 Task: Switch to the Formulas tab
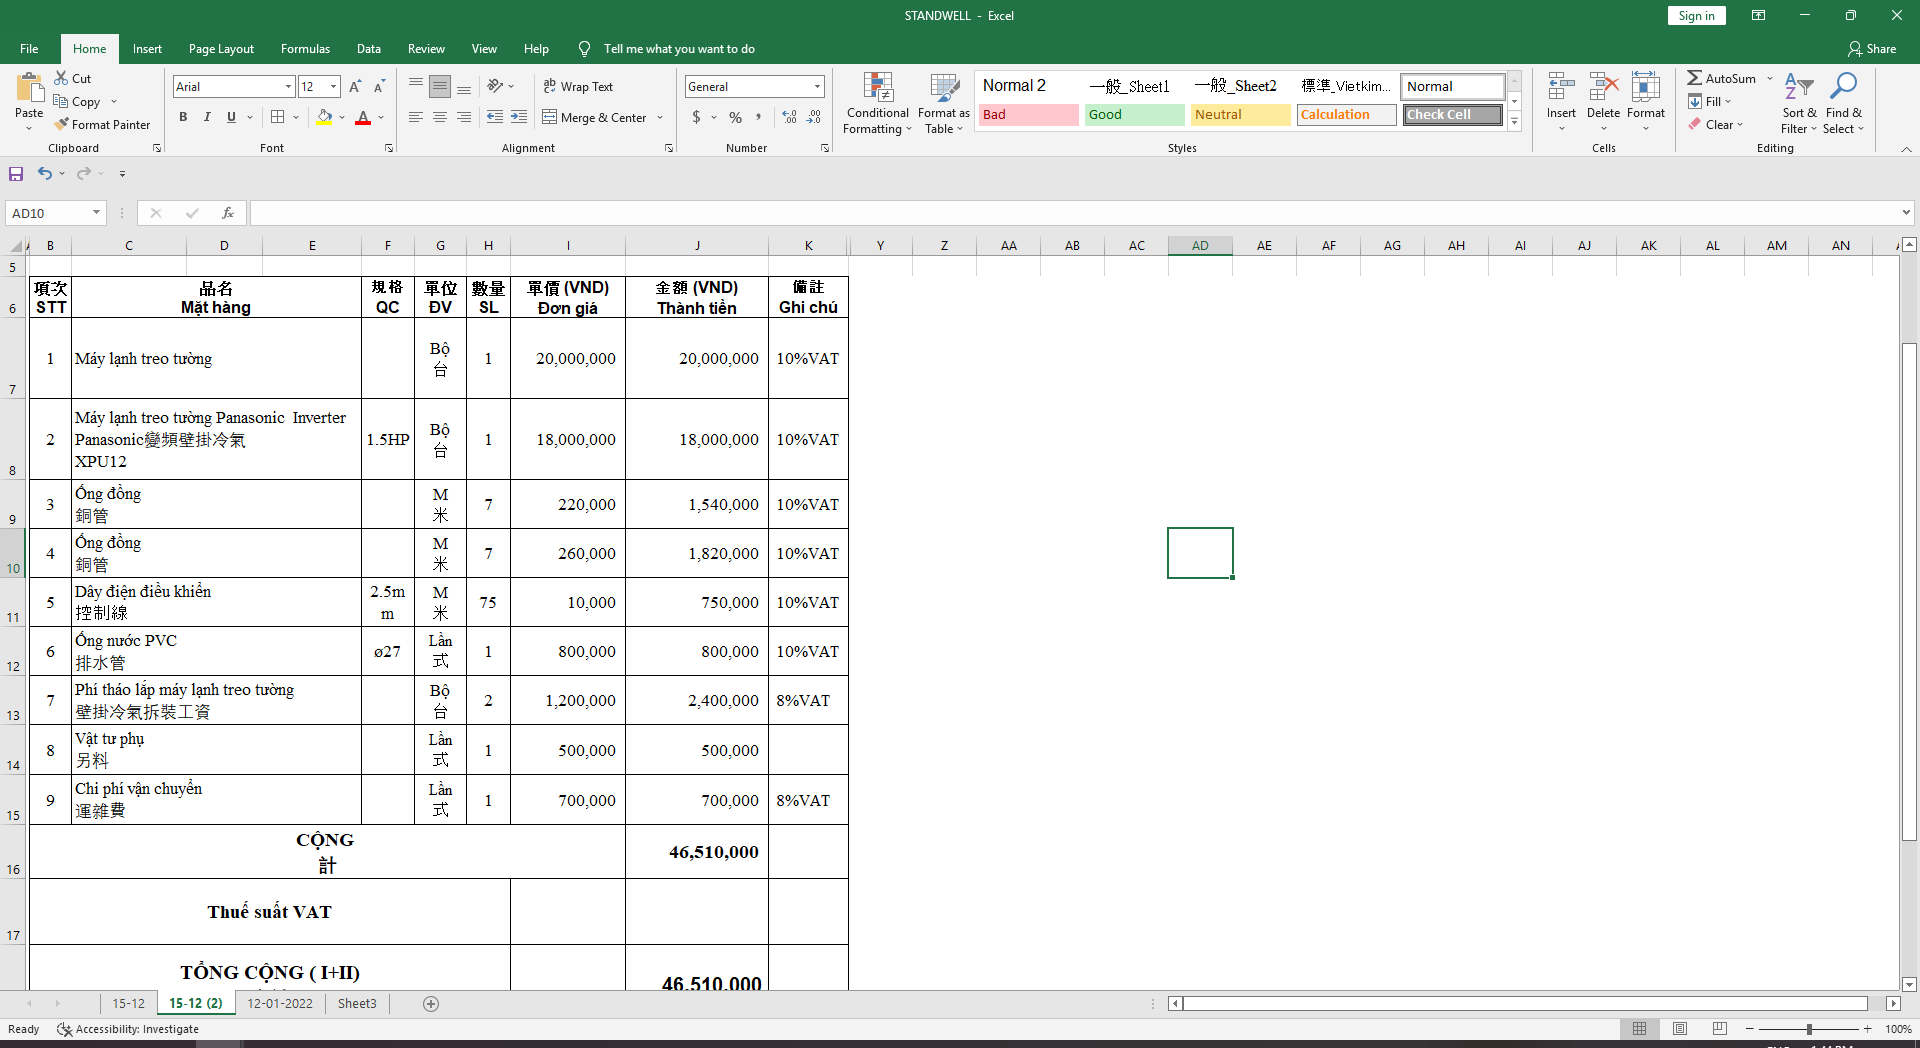pos(305,49)
